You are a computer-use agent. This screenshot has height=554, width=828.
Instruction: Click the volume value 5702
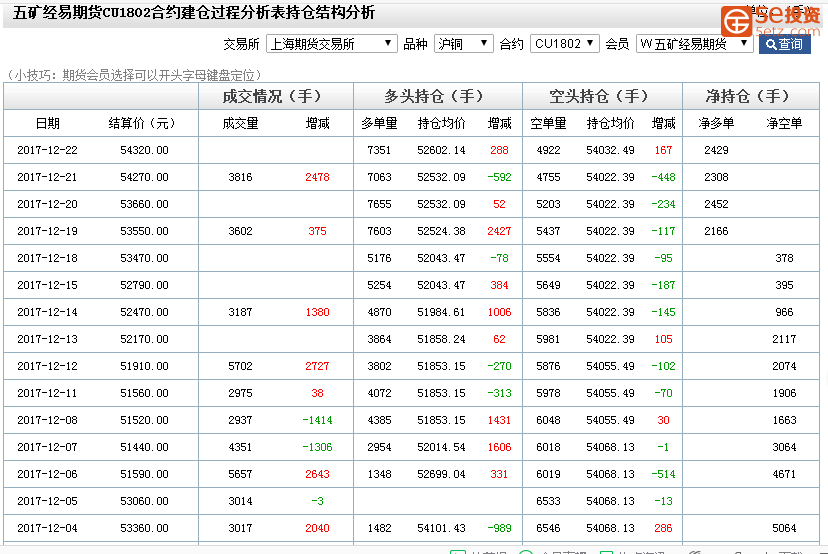(x=240, y=366)
